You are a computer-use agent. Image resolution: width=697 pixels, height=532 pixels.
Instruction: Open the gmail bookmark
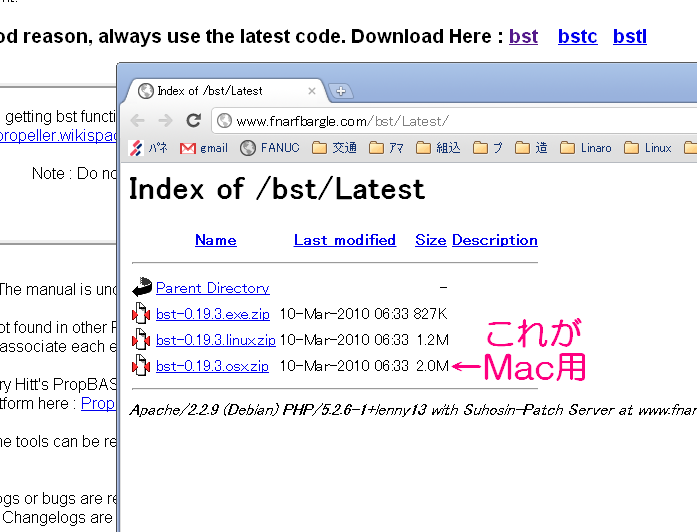point(204,148)
